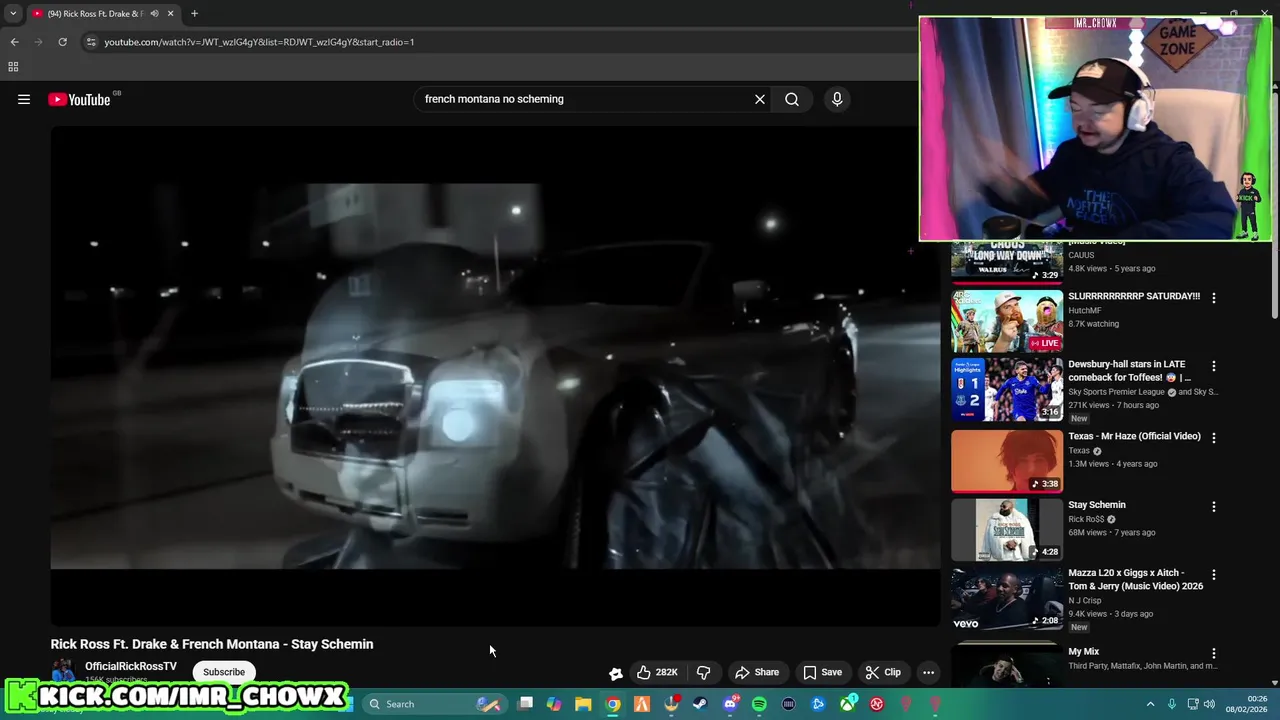Open OfficialRickRossTV channel name link
The width and height of the screenshot is (1280, 720).
coord(131,666)
